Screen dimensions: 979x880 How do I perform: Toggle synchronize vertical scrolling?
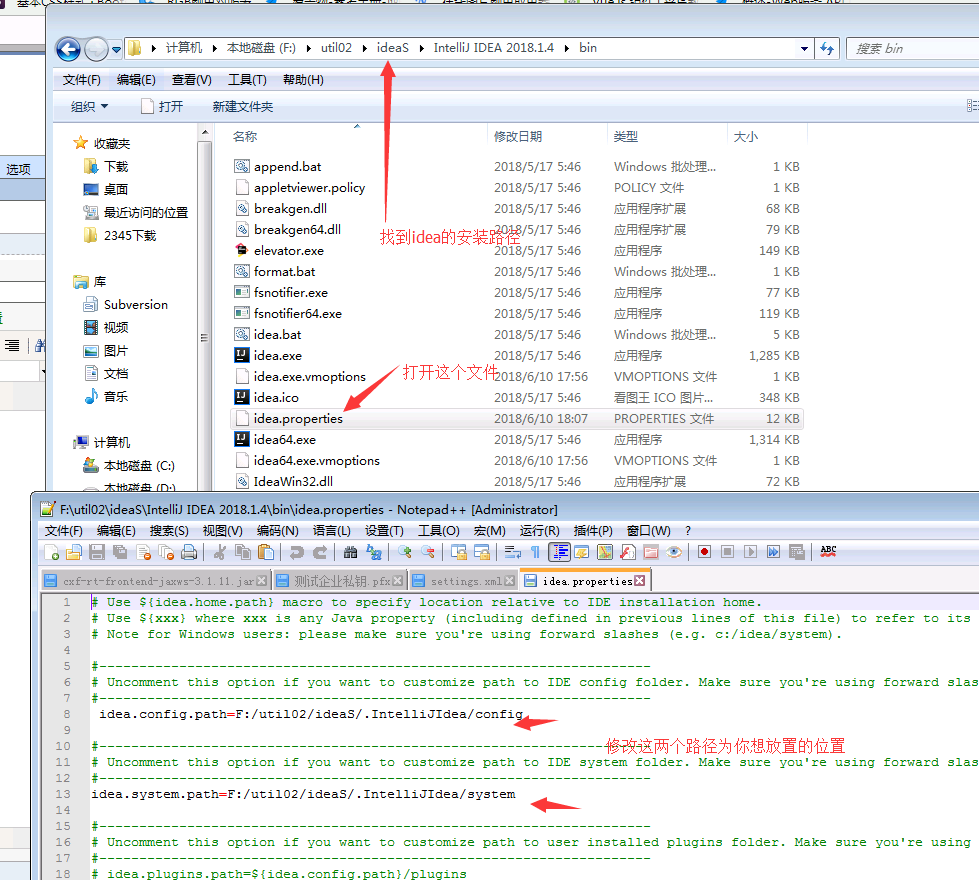[459, 552]
